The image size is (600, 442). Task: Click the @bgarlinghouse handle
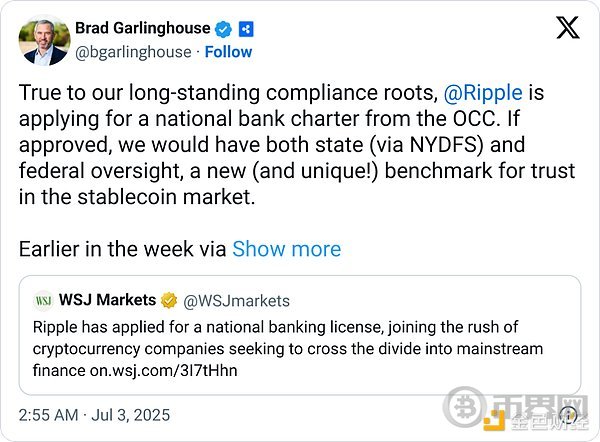pyautogui.click(x=134, y=51)
